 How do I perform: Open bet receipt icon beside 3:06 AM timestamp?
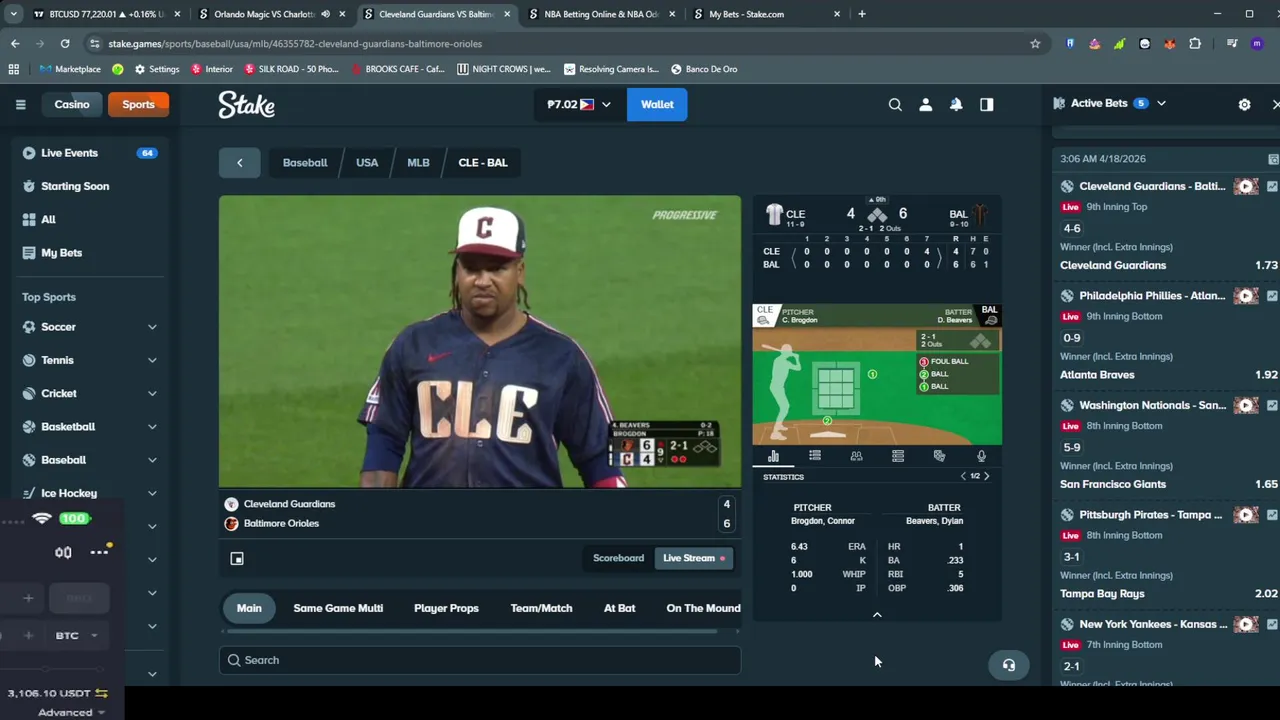pos(1273,159)
